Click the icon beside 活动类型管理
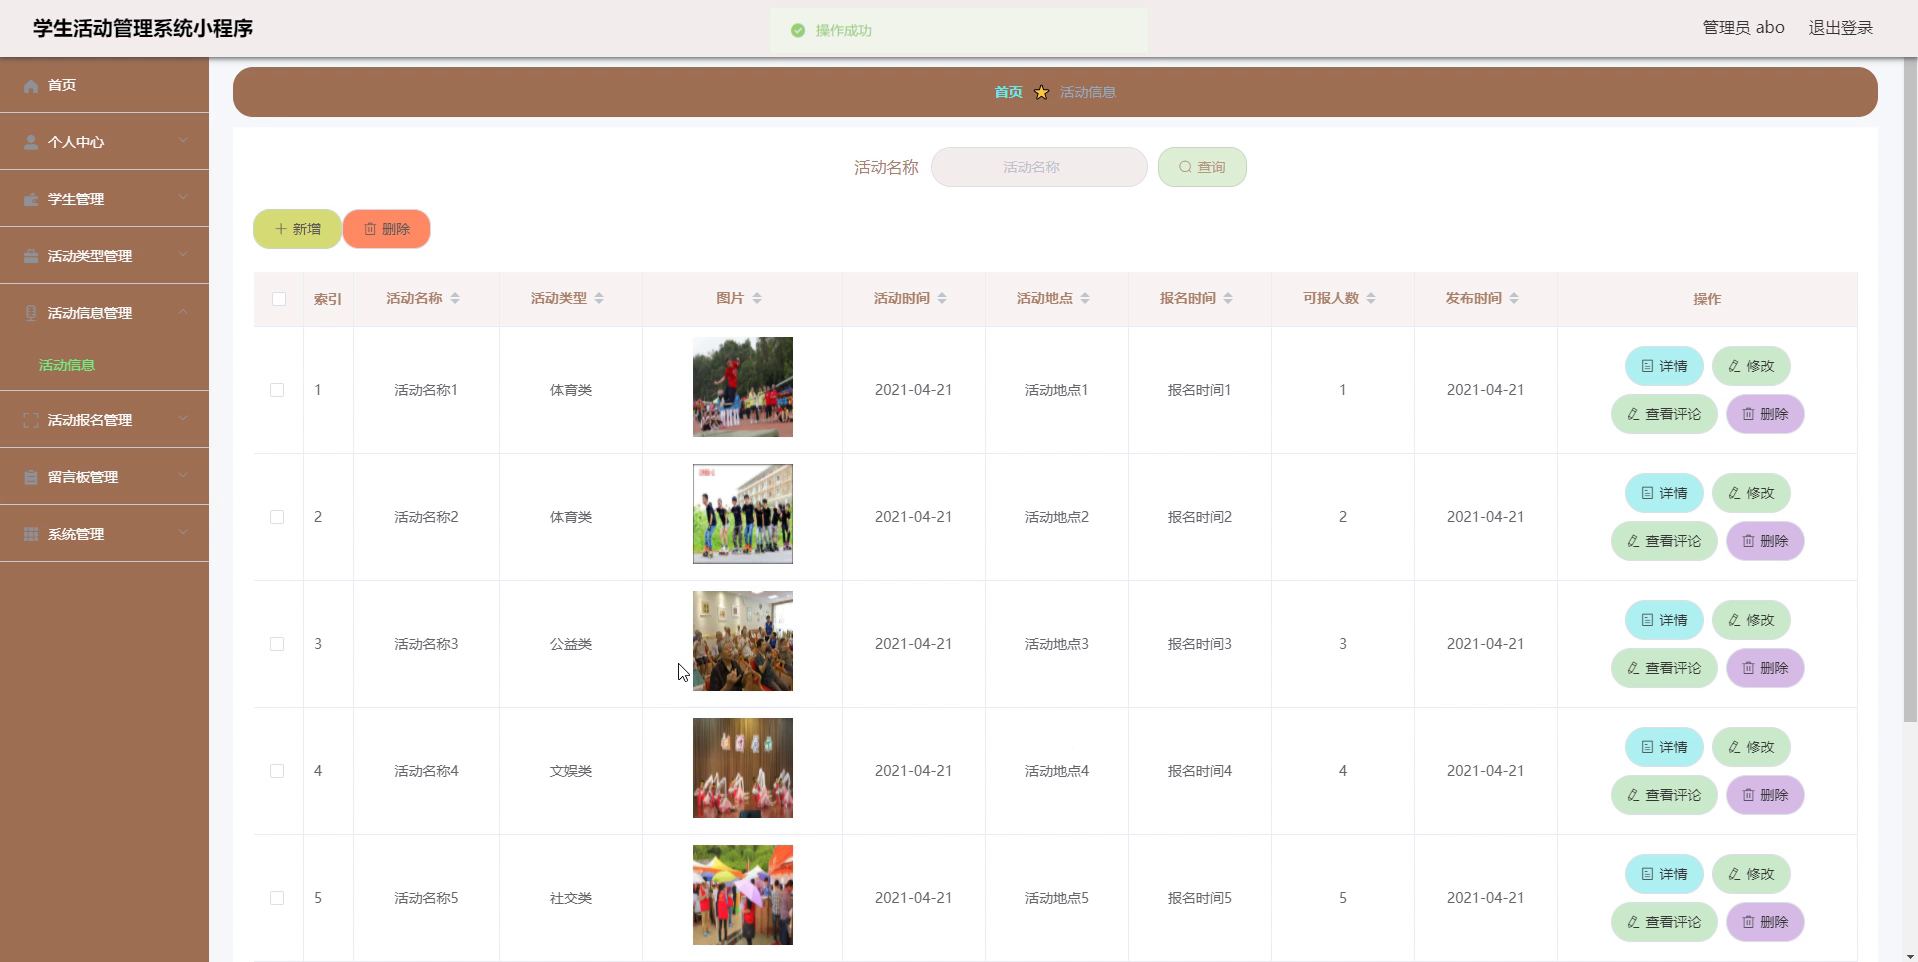Screen dimensions: 1918x962 [31, 257]
